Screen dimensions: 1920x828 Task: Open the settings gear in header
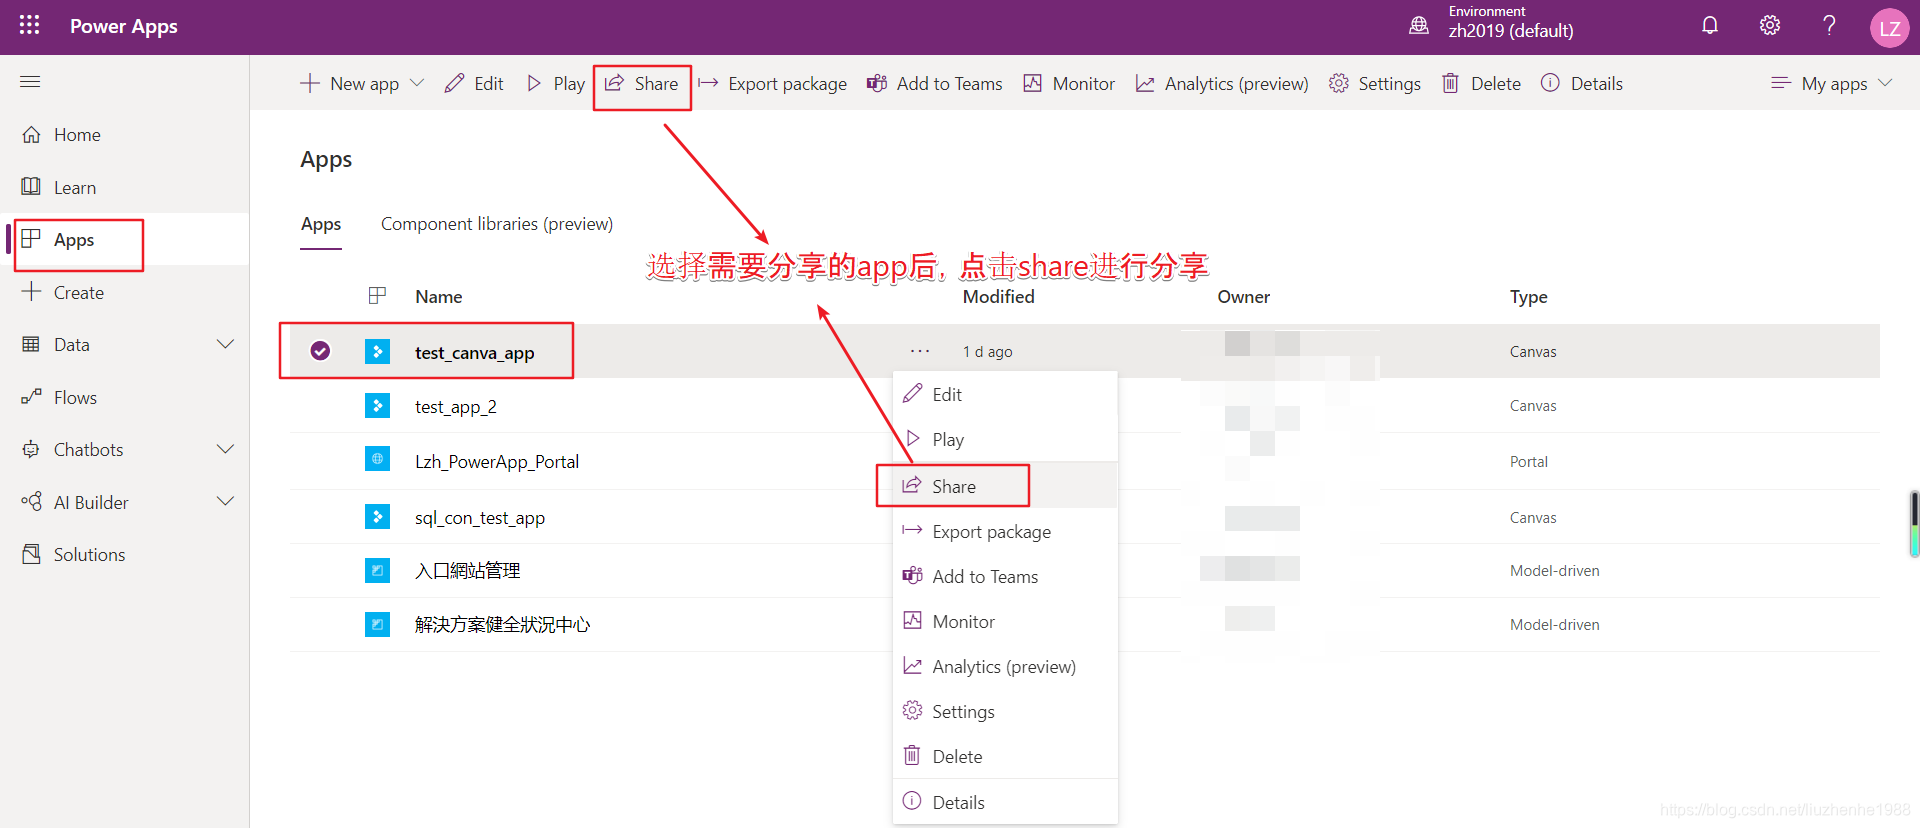point(1770,26)
